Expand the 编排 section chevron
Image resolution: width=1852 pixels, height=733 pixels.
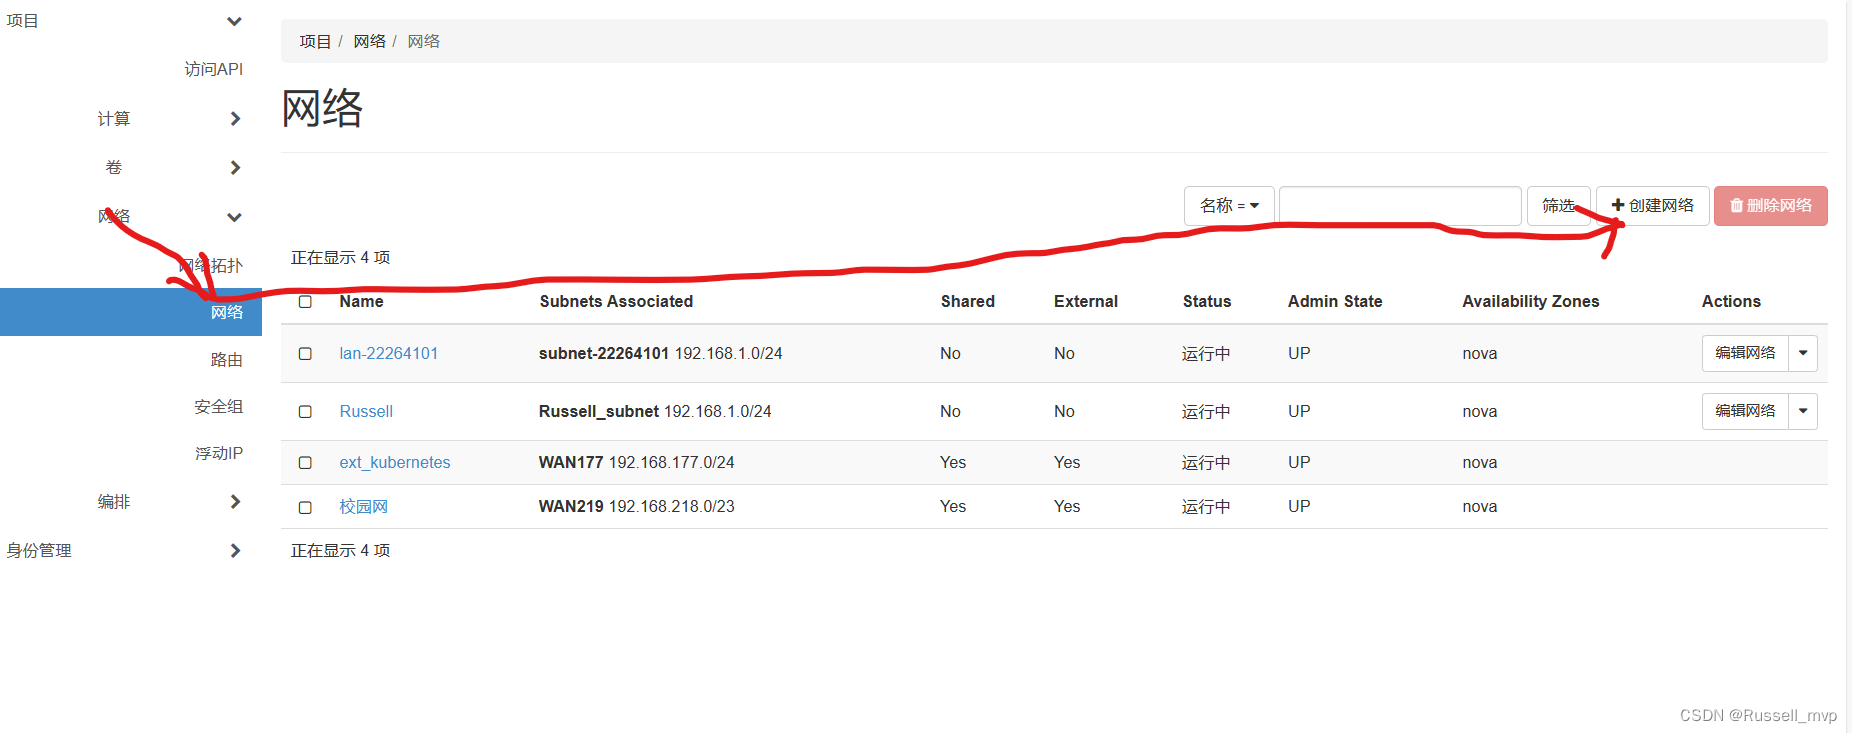[x=235, y=501]
